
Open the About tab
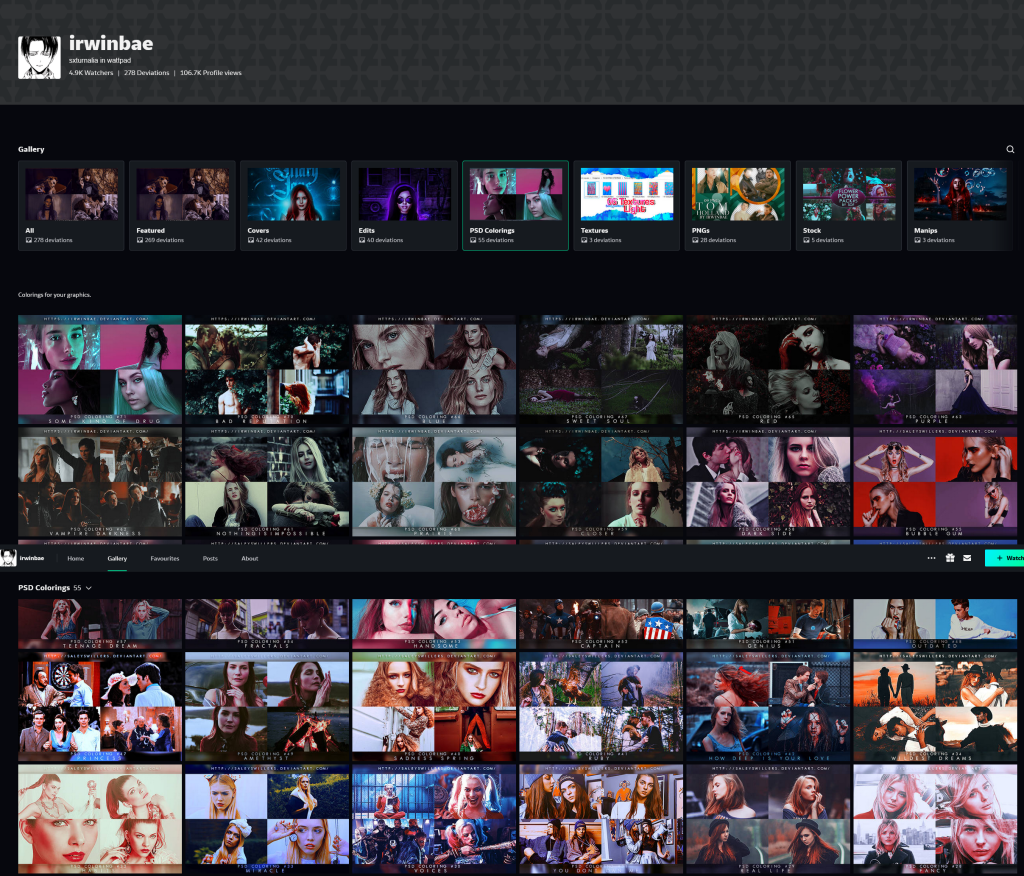point(250,558)
